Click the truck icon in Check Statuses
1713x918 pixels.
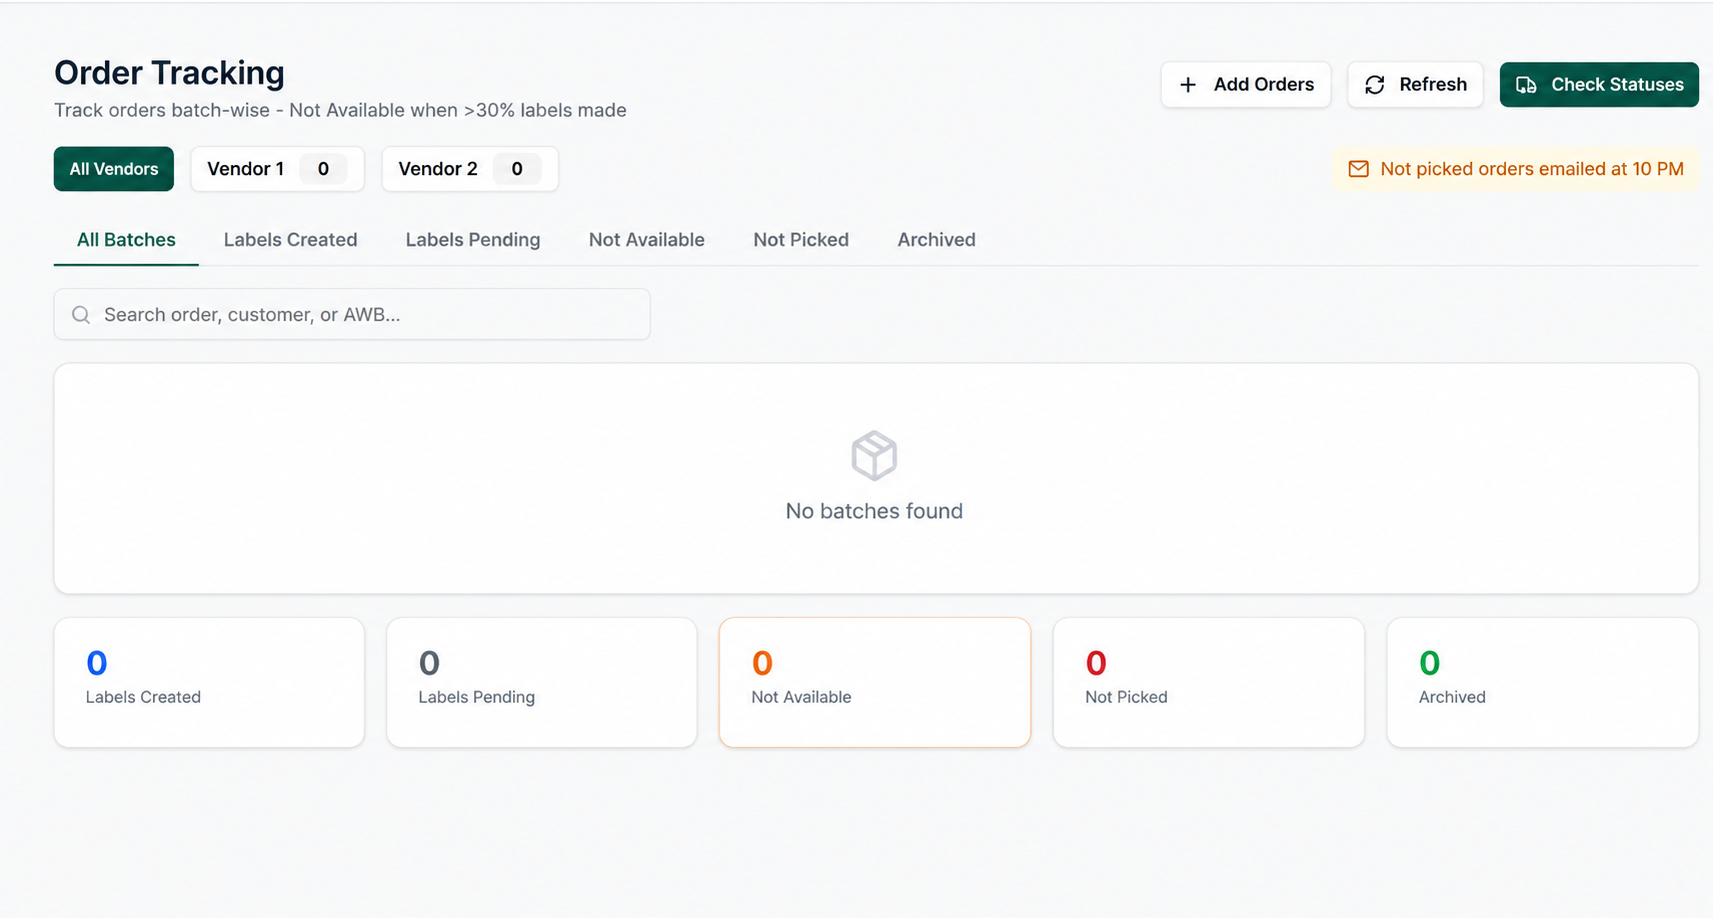[1526, 85]
